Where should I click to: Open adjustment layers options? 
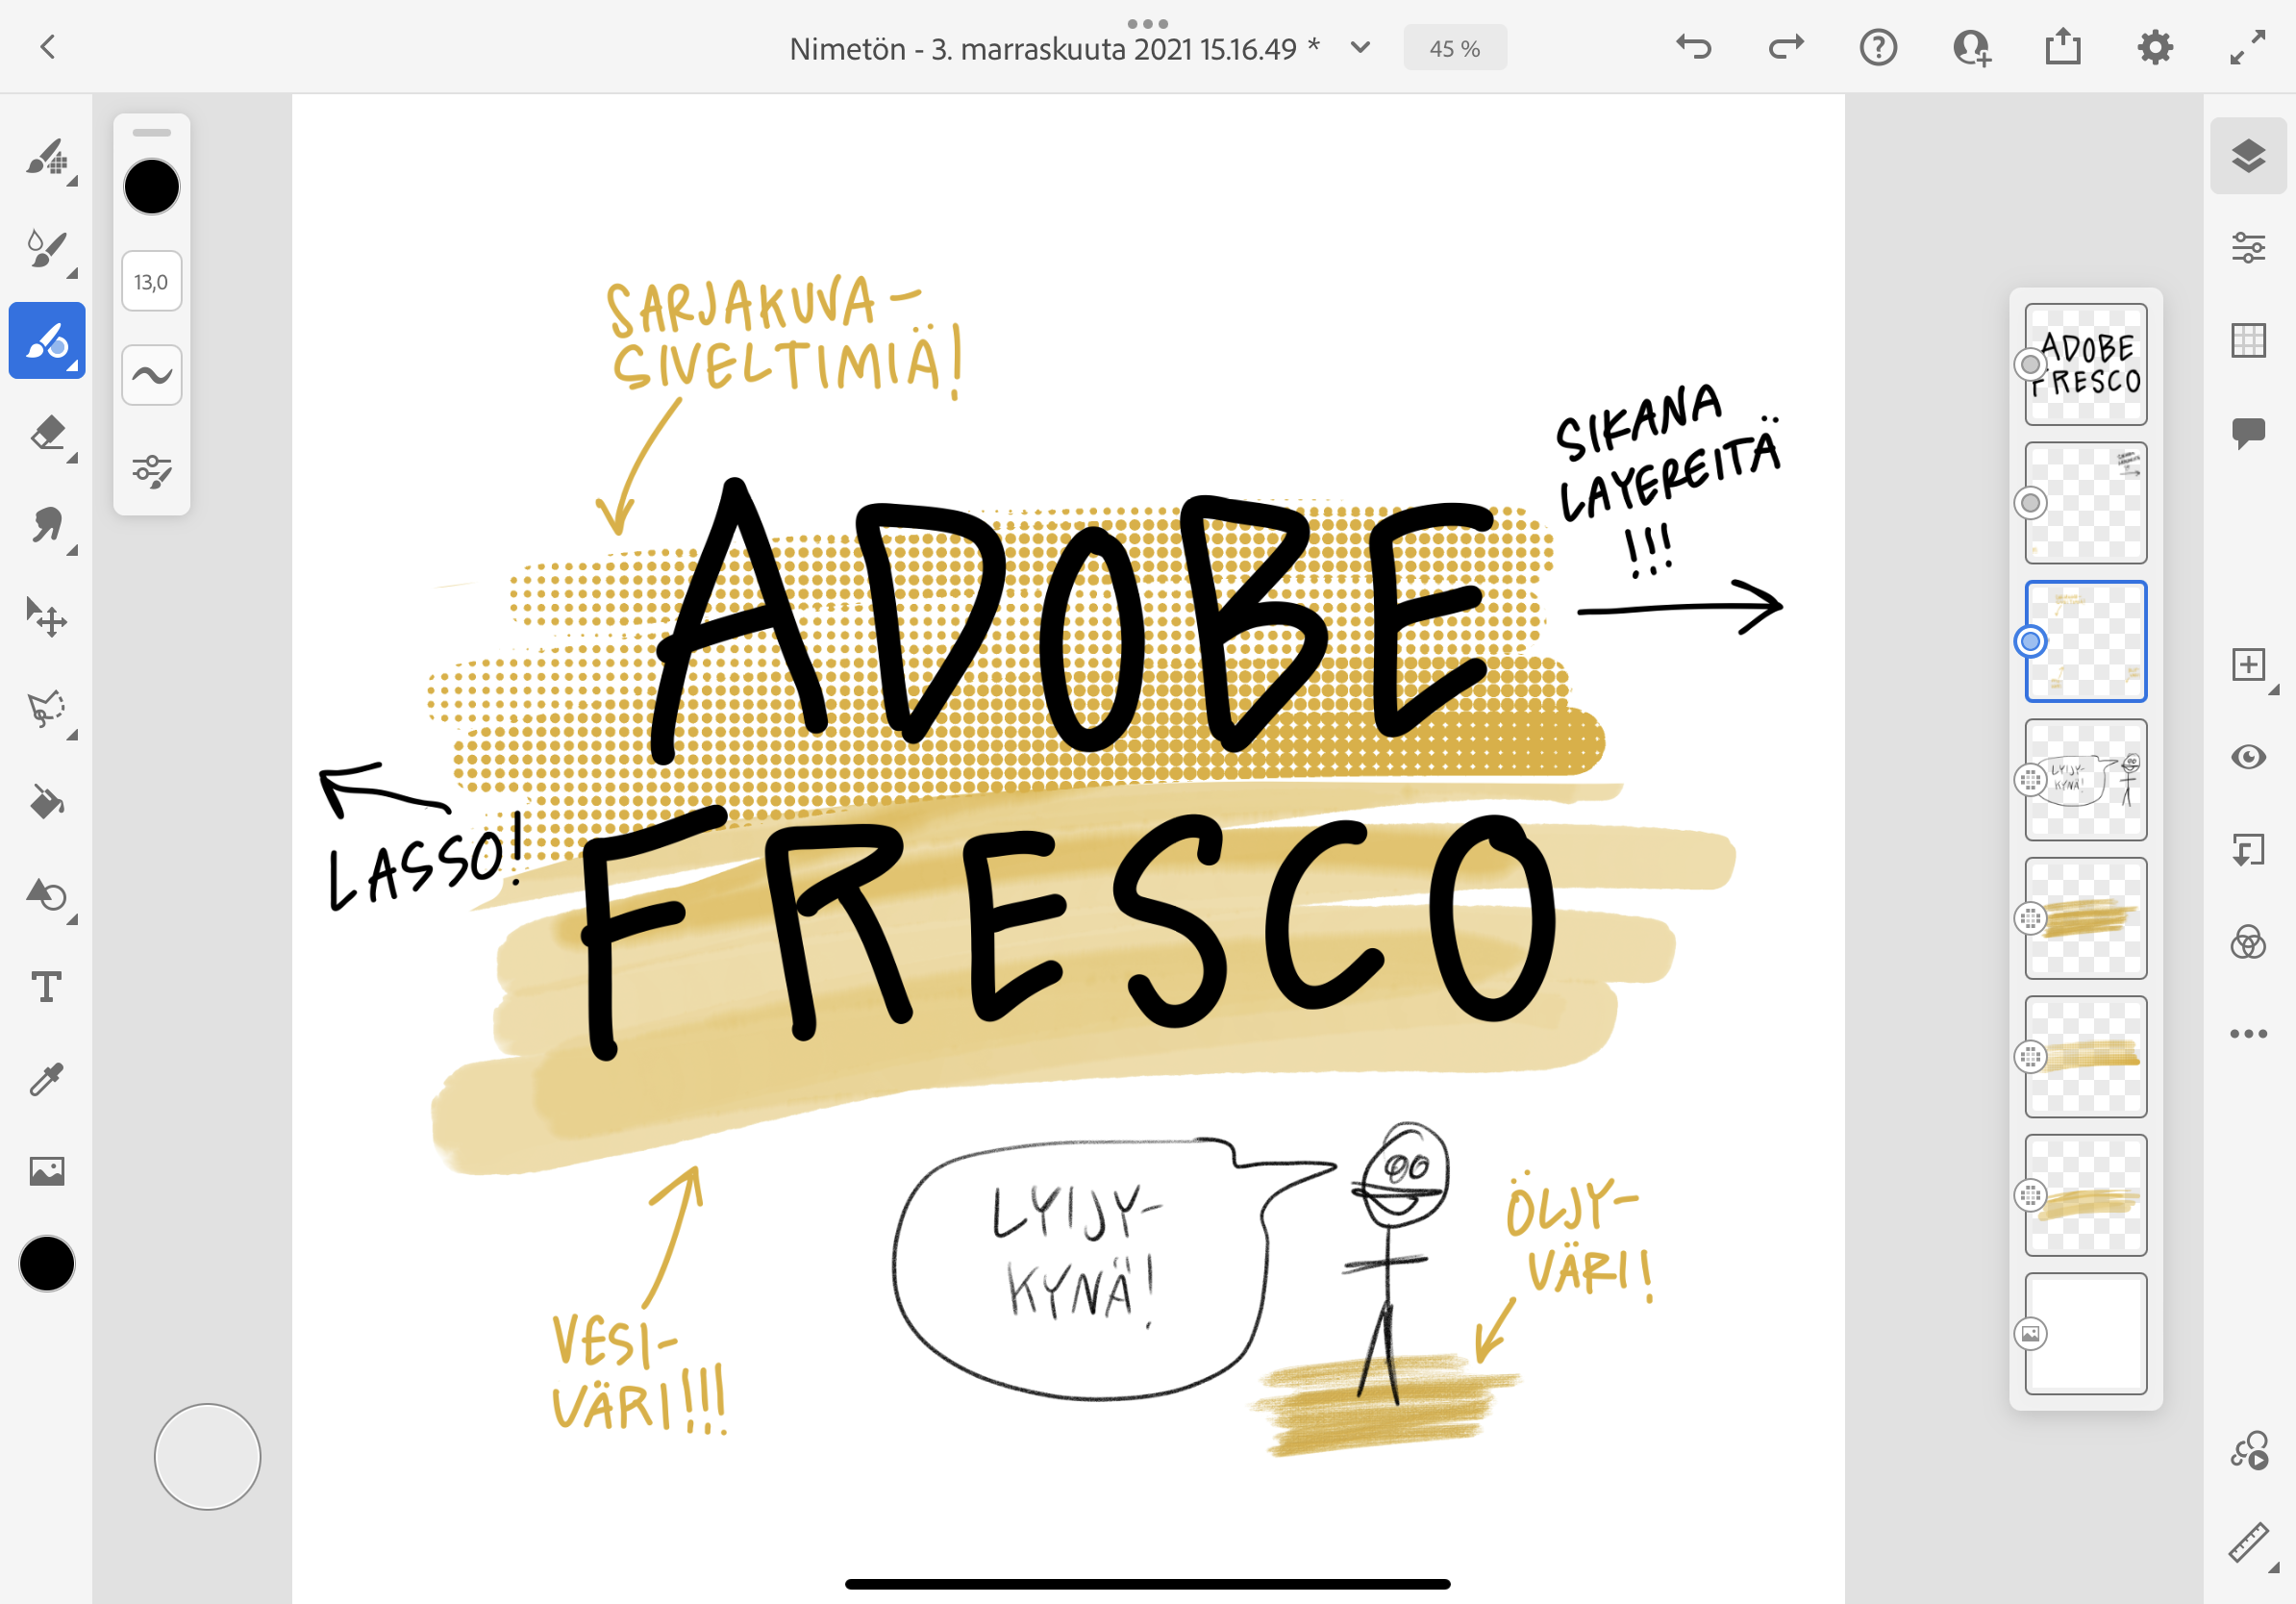coord(2248,942)
